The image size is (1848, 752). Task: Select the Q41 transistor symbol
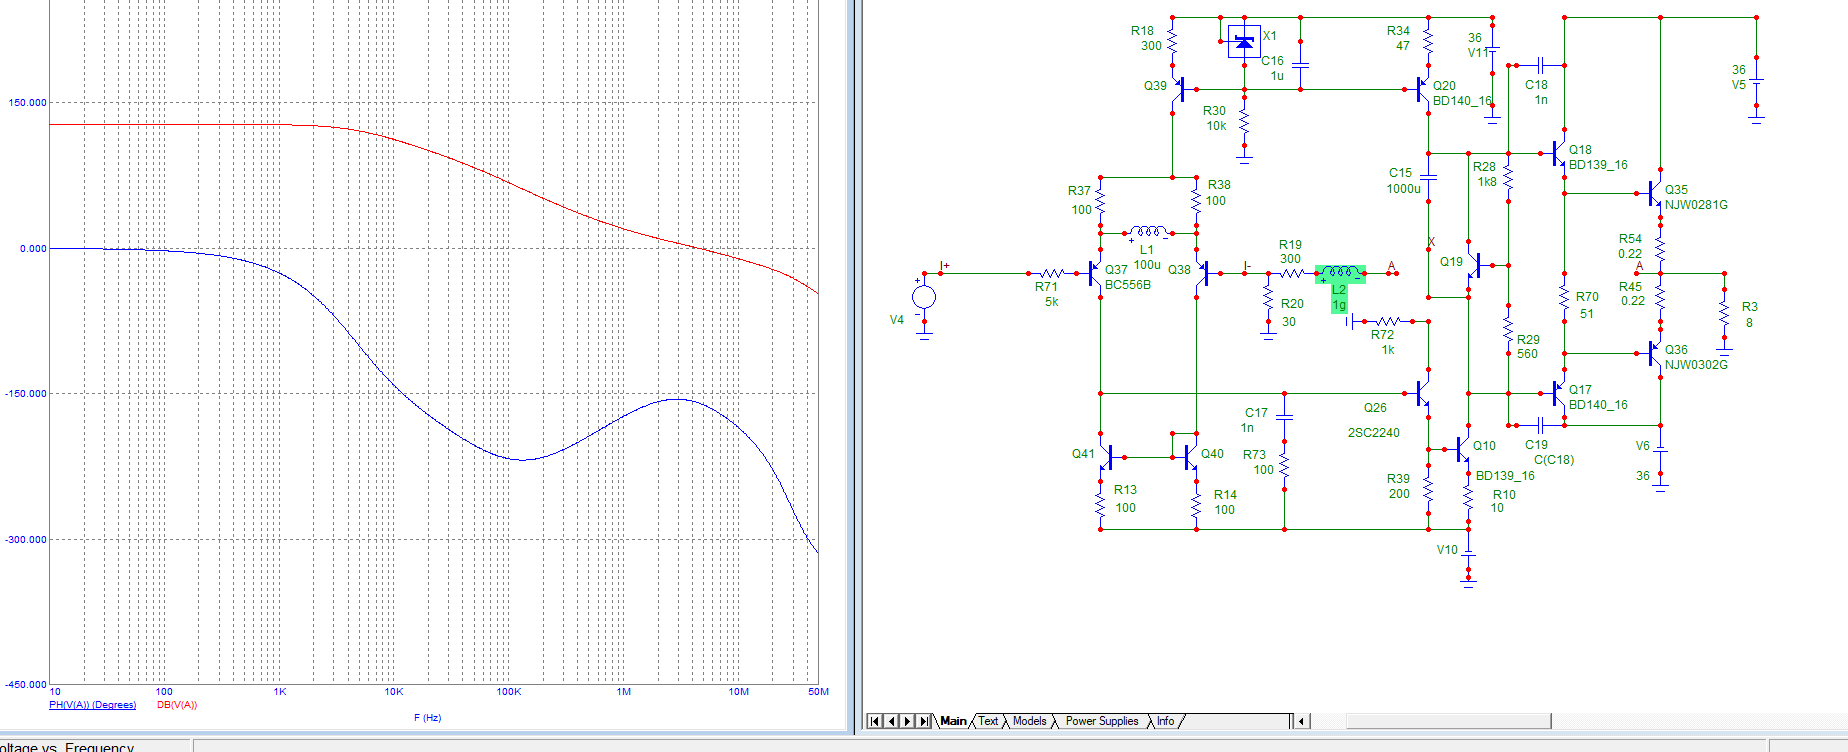tap(1106, 457)
